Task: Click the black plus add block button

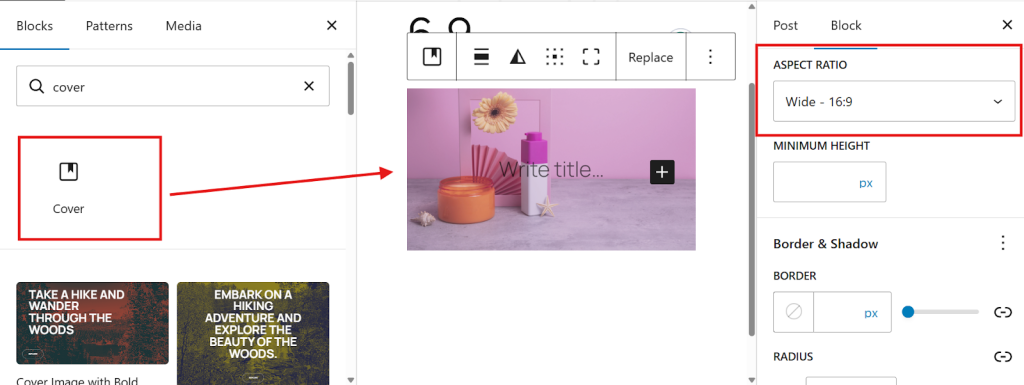Action: point(662,172)
